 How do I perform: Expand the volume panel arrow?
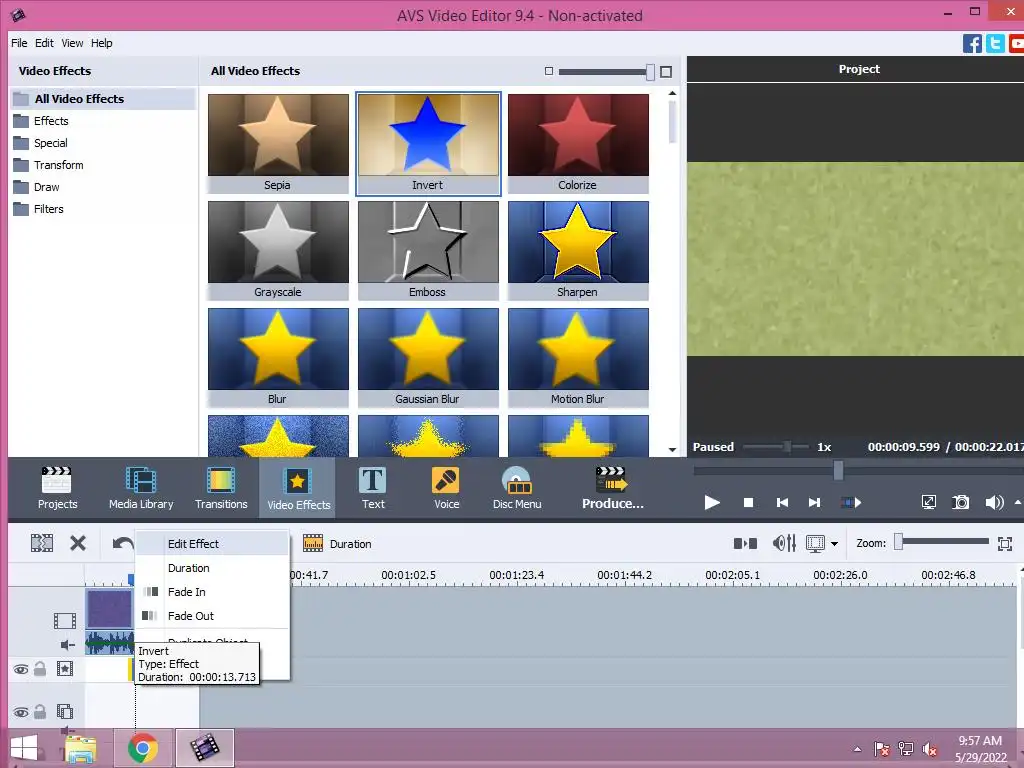pyautogui.click(x=1017, y=502)
